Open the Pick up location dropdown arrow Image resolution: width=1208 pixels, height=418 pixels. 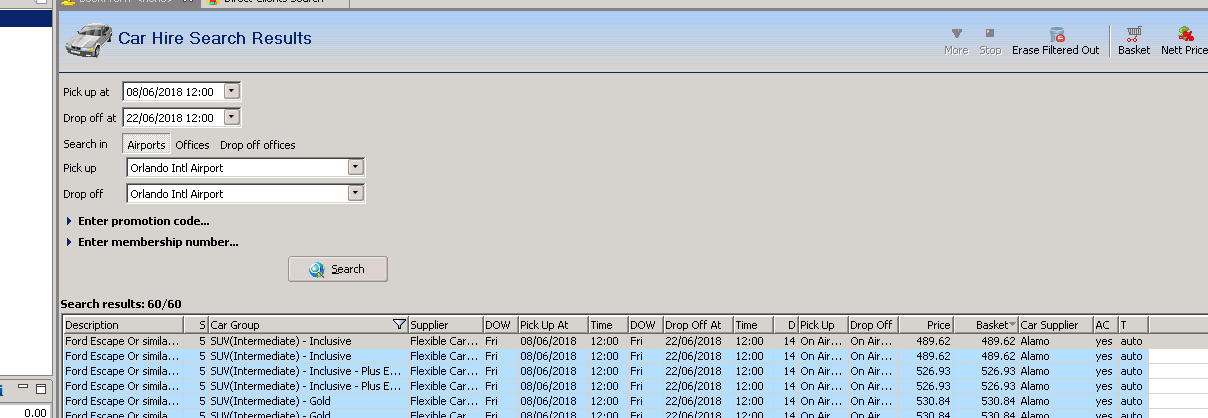coord(355,168)
